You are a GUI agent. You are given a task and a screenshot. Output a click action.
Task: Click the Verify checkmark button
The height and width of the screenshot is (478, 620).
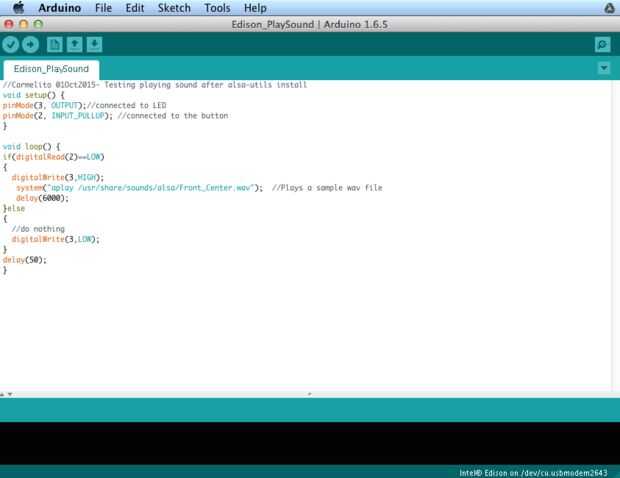pos(11,44)
